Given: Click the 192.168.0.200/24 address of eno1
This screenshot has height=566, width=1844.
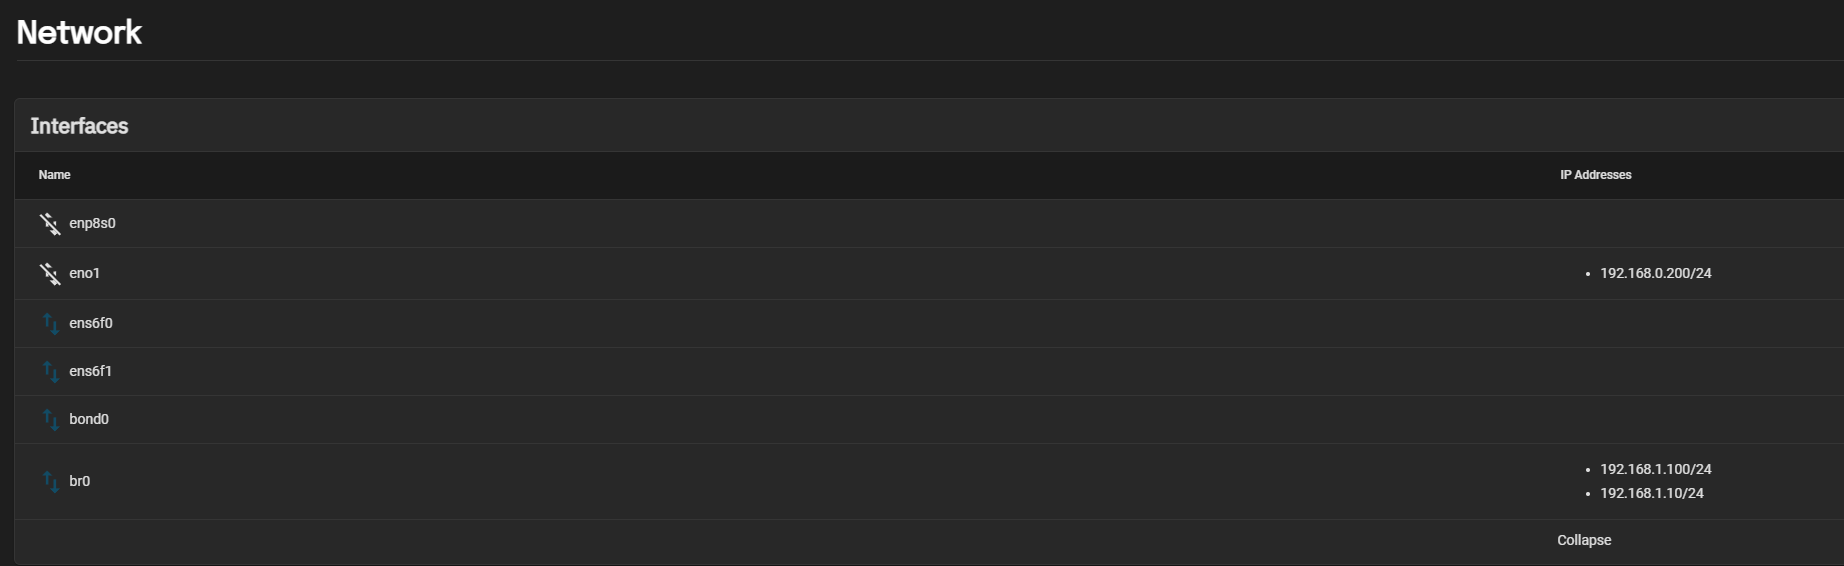Looking at the screenshot, I should (1655, 273).
